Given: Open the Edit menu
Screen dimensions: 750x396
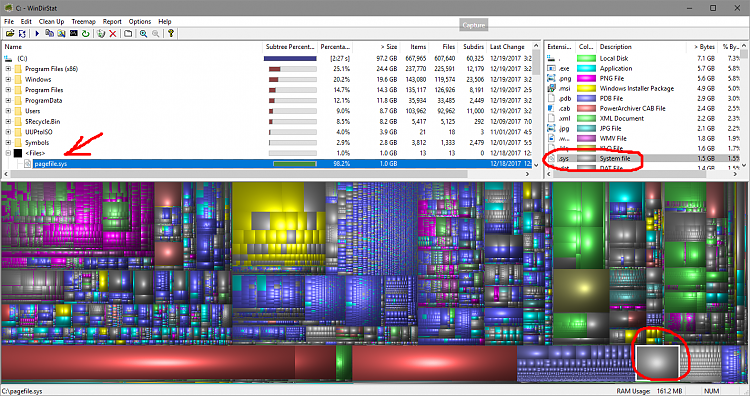Looking at the screenshot, I should click(x=26, y=22).
